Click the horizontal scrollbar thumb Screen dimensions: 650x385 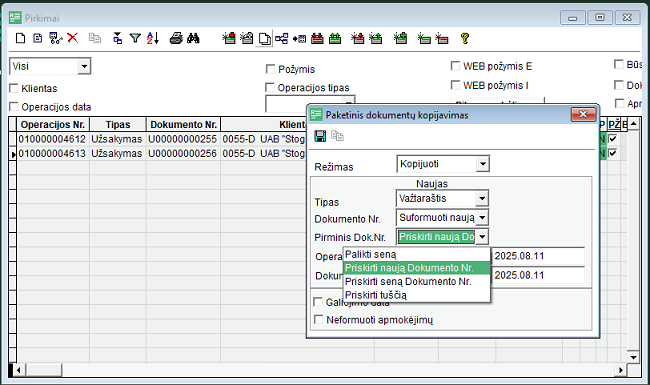pos(43,370)
